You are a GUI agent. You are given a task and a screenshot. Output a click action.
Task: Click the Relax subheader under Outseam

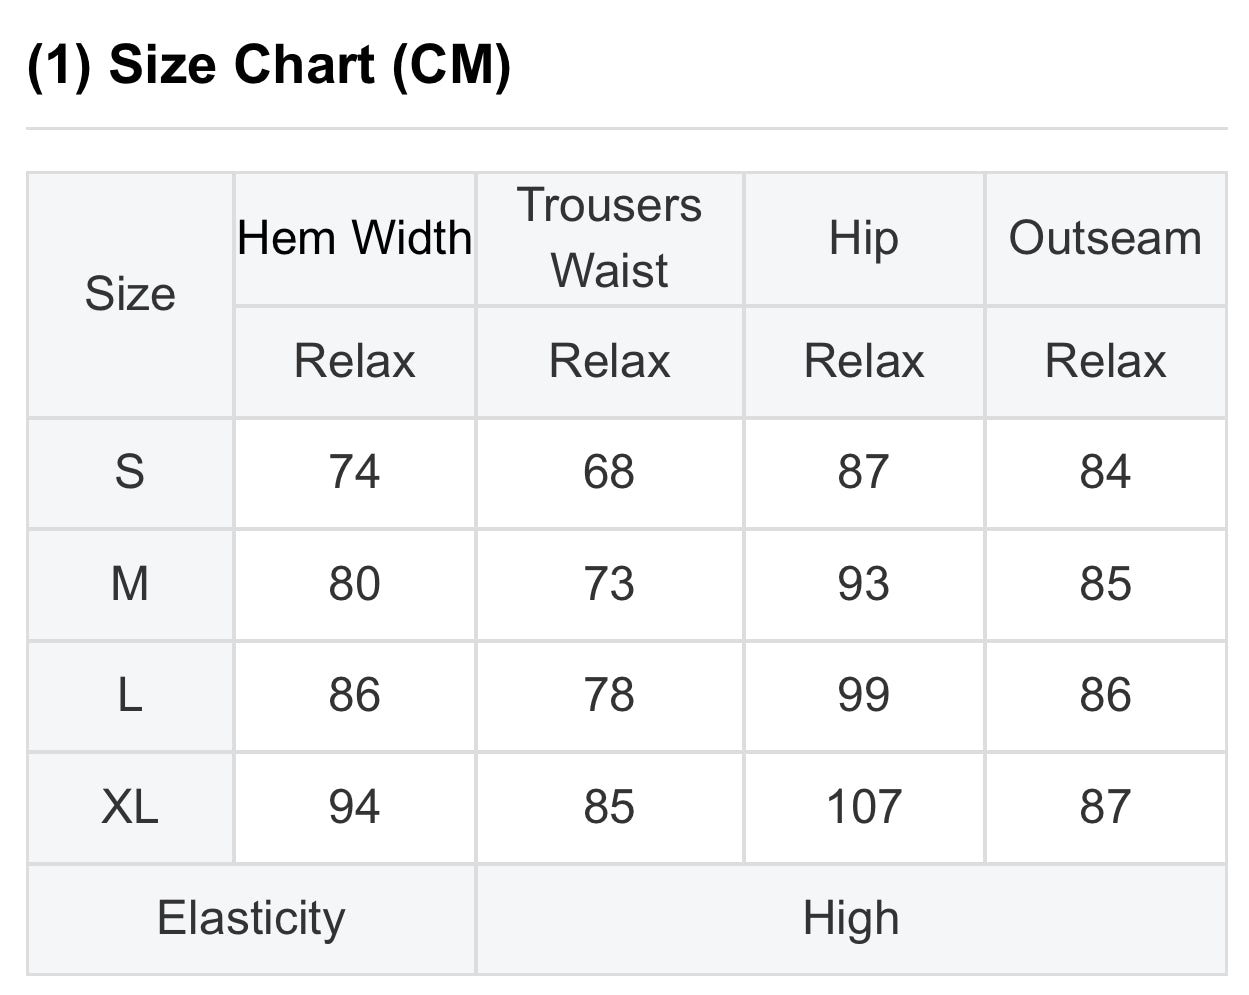1105,361
